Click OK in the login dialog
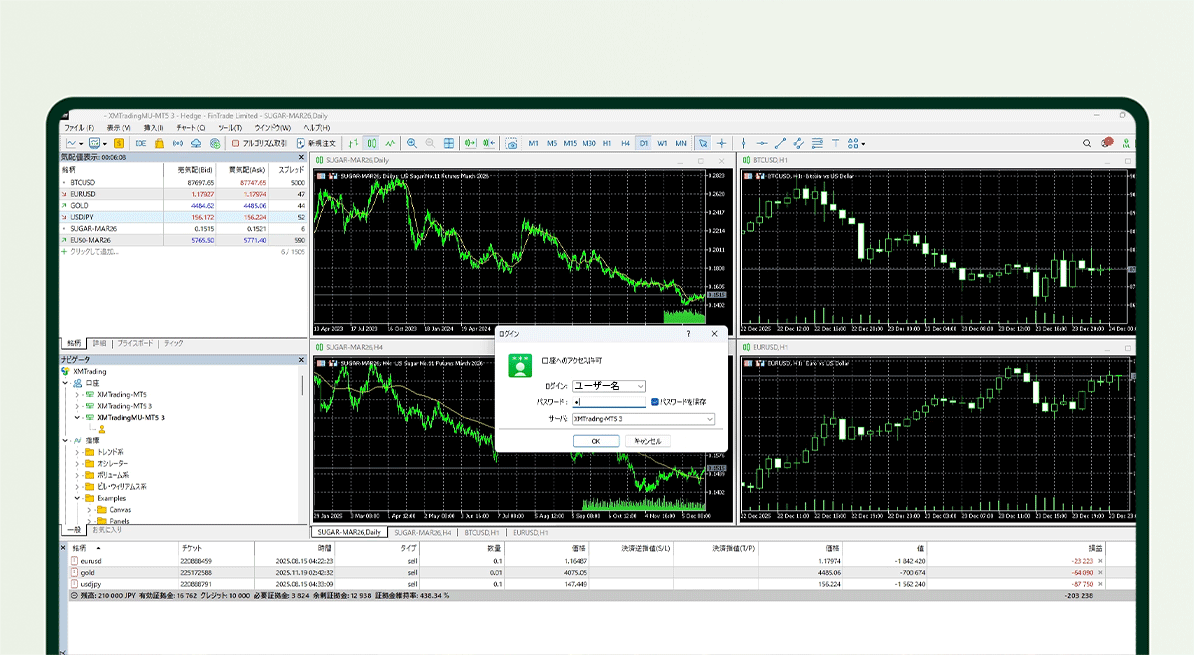Image resolution: width=1194 pixels, height=655 pixels. pyautogui.click(x=595, y=441)
